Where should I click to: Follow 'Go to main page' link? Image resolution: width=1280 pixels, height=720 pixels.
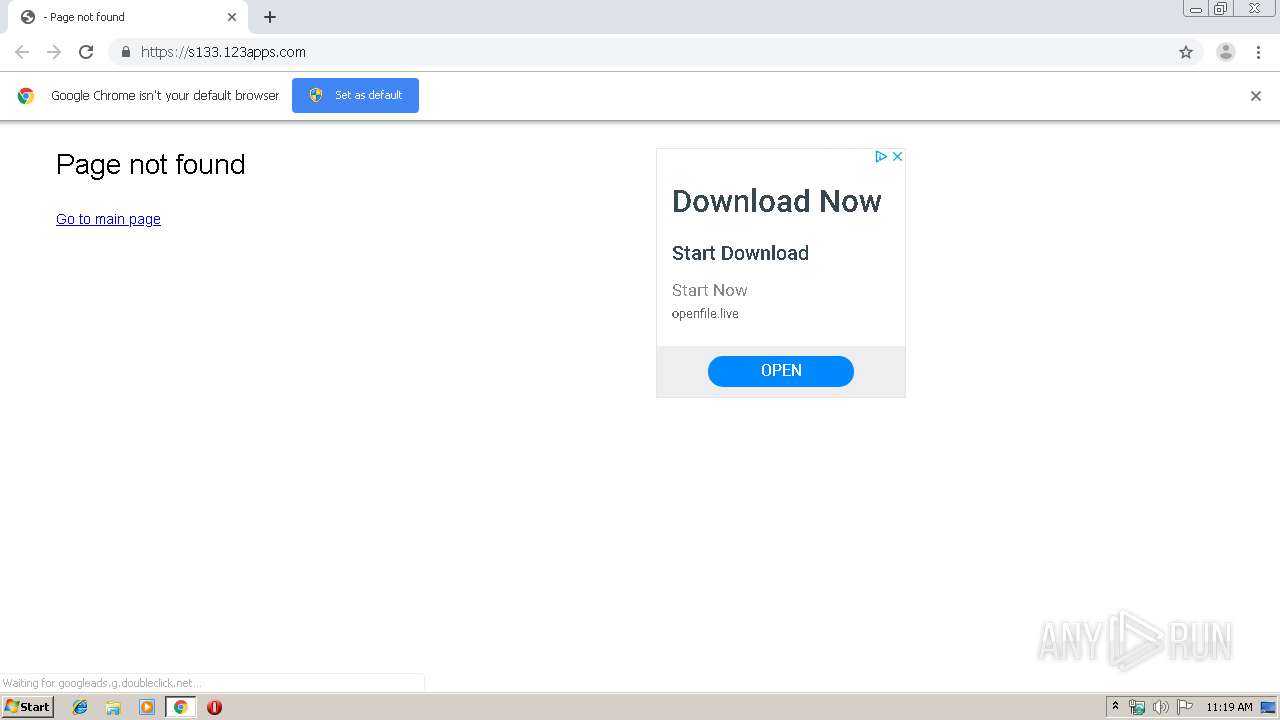tap(108, 219)
